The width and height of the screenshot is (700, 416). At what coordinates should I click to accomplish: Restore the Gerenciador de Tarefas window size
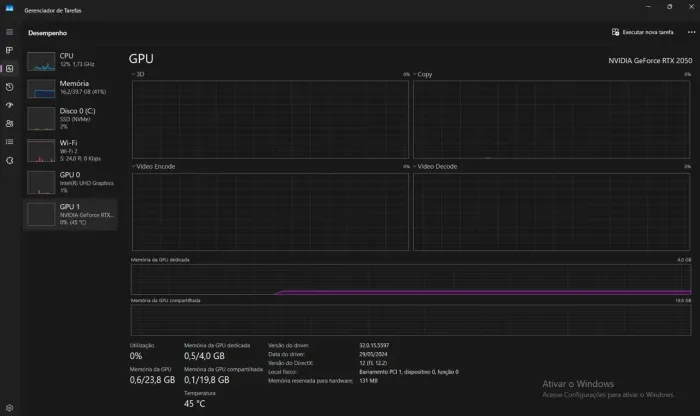(x=669, y=7)
